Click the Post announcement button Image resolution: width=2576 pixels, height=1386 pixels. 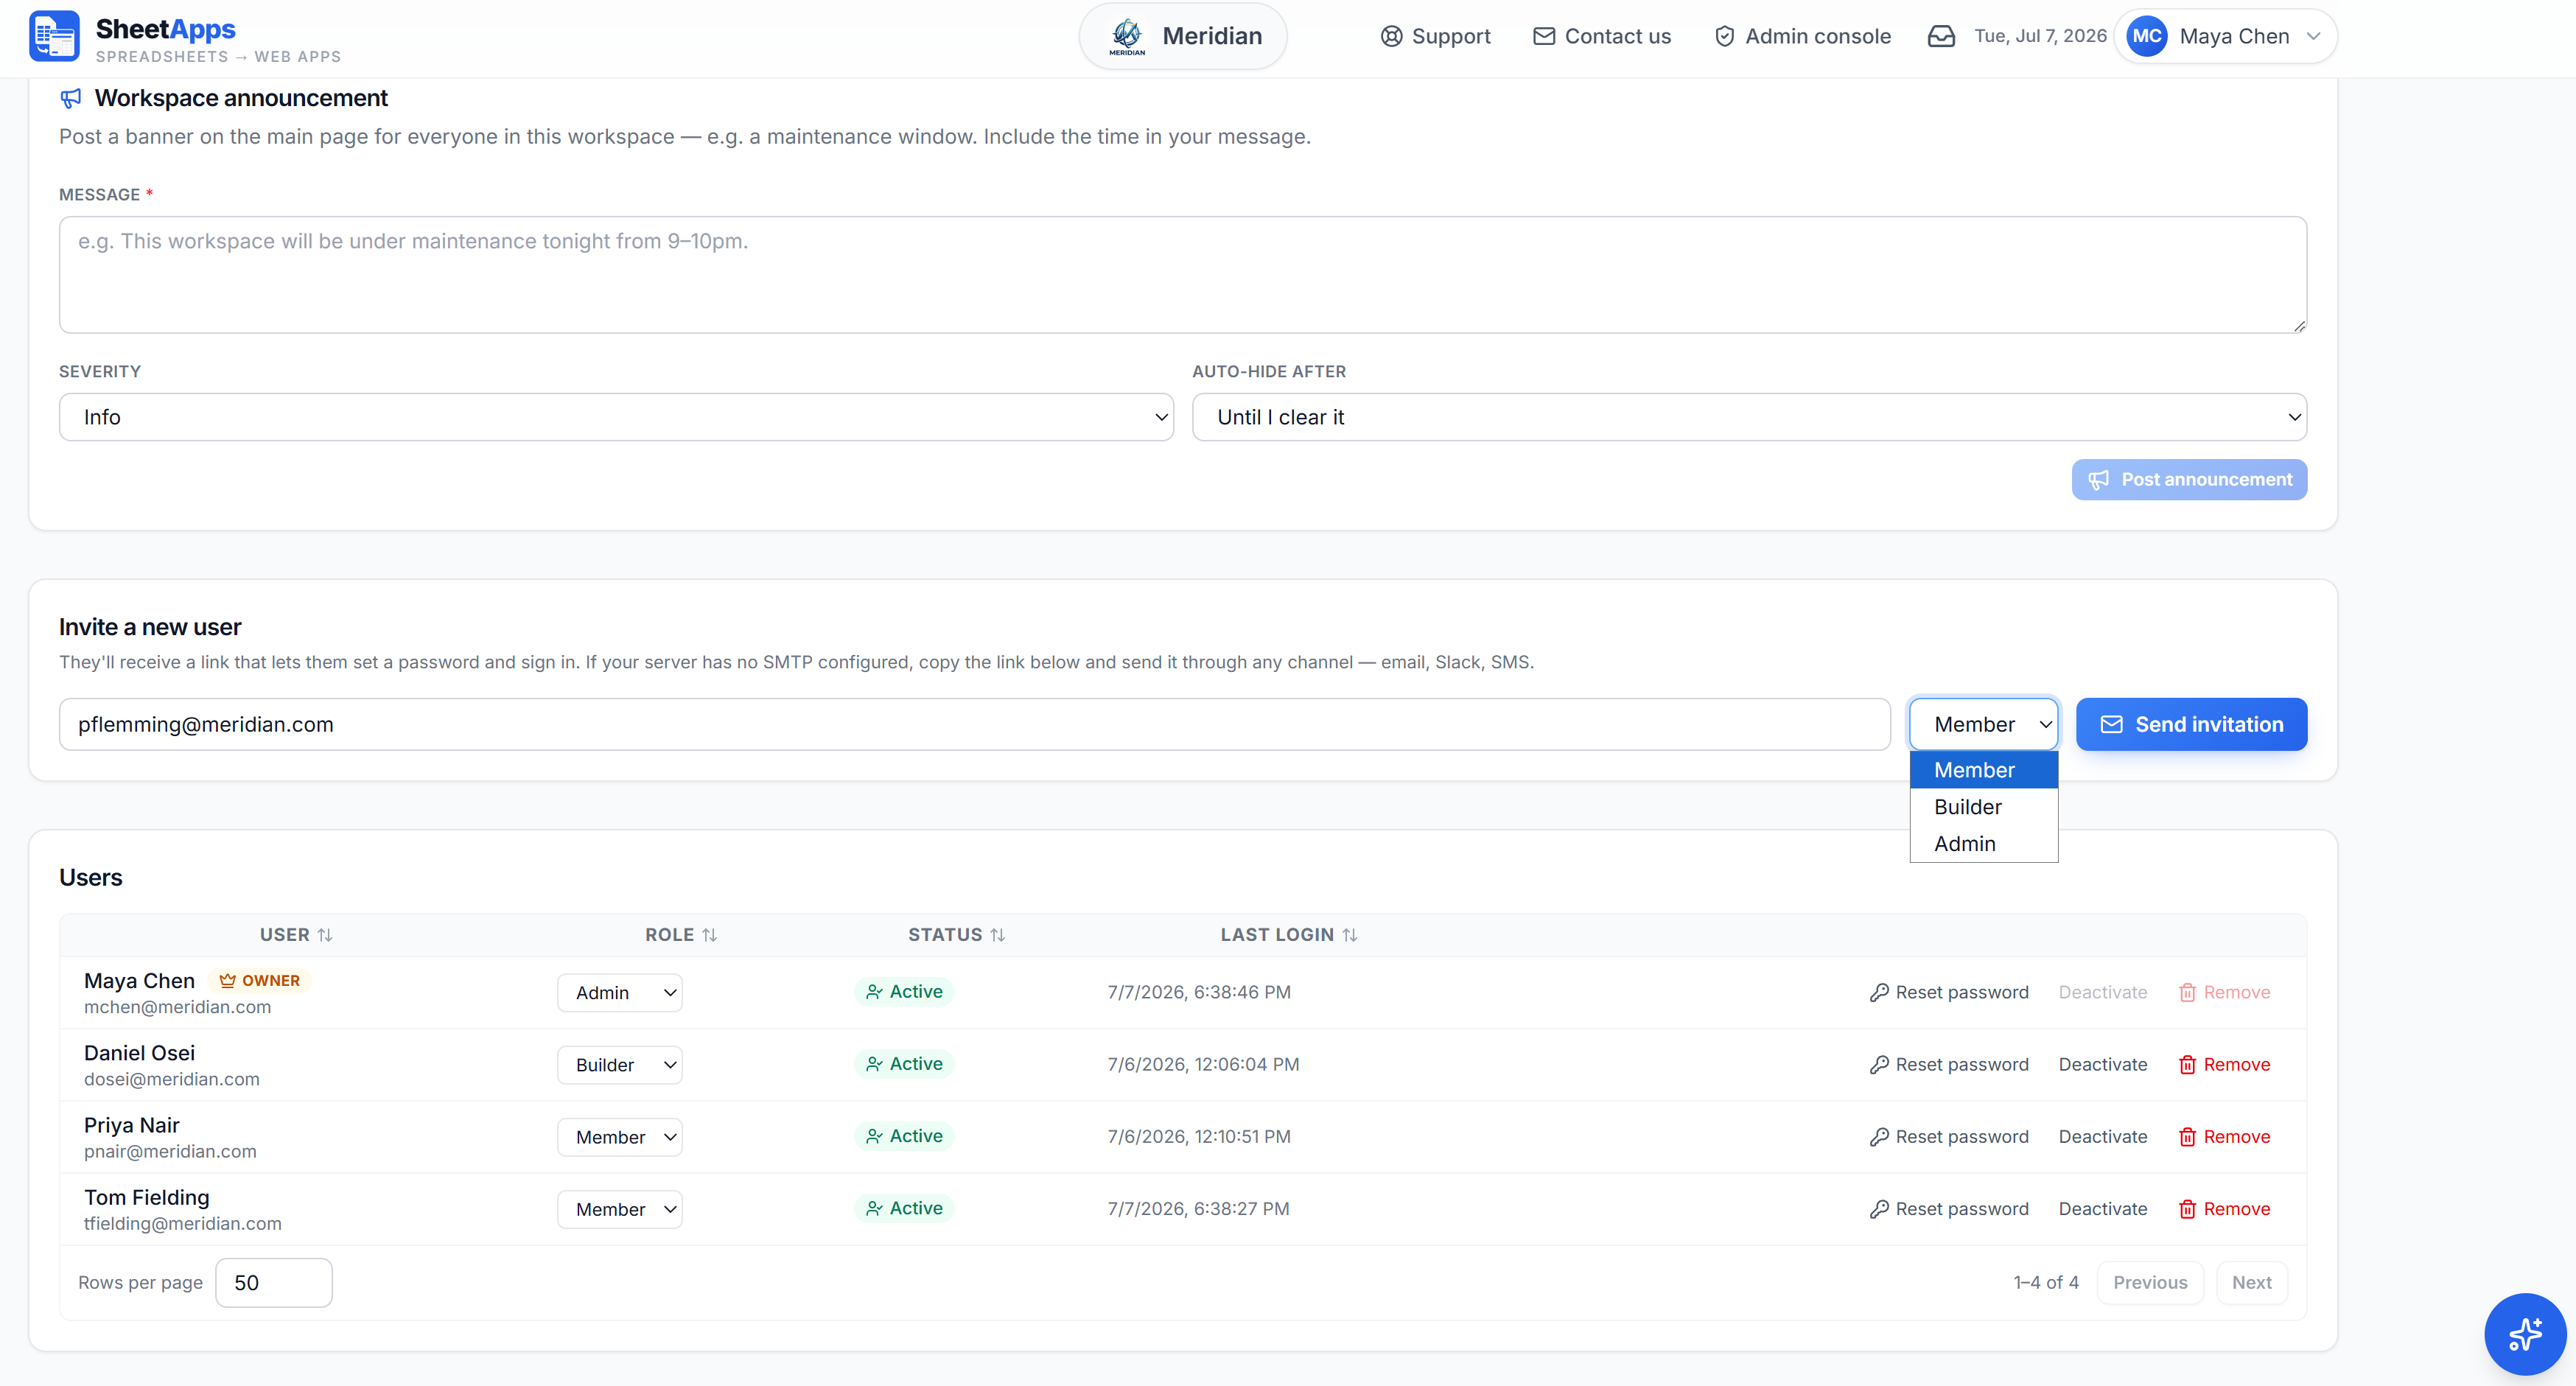click(2189, 480)
